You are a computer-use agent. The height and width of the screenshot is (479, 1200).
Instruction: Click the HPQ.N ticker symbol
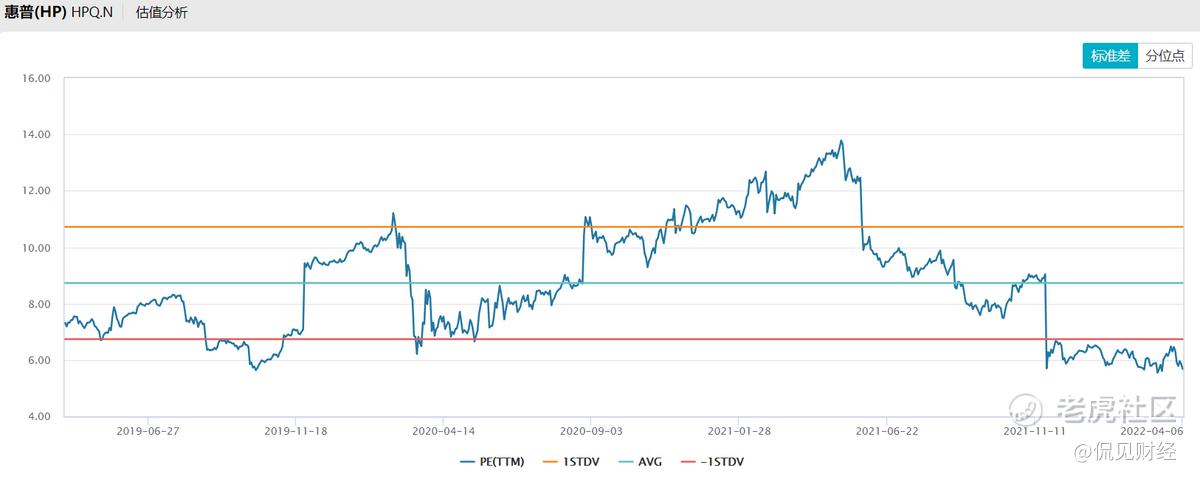(92, 13)
